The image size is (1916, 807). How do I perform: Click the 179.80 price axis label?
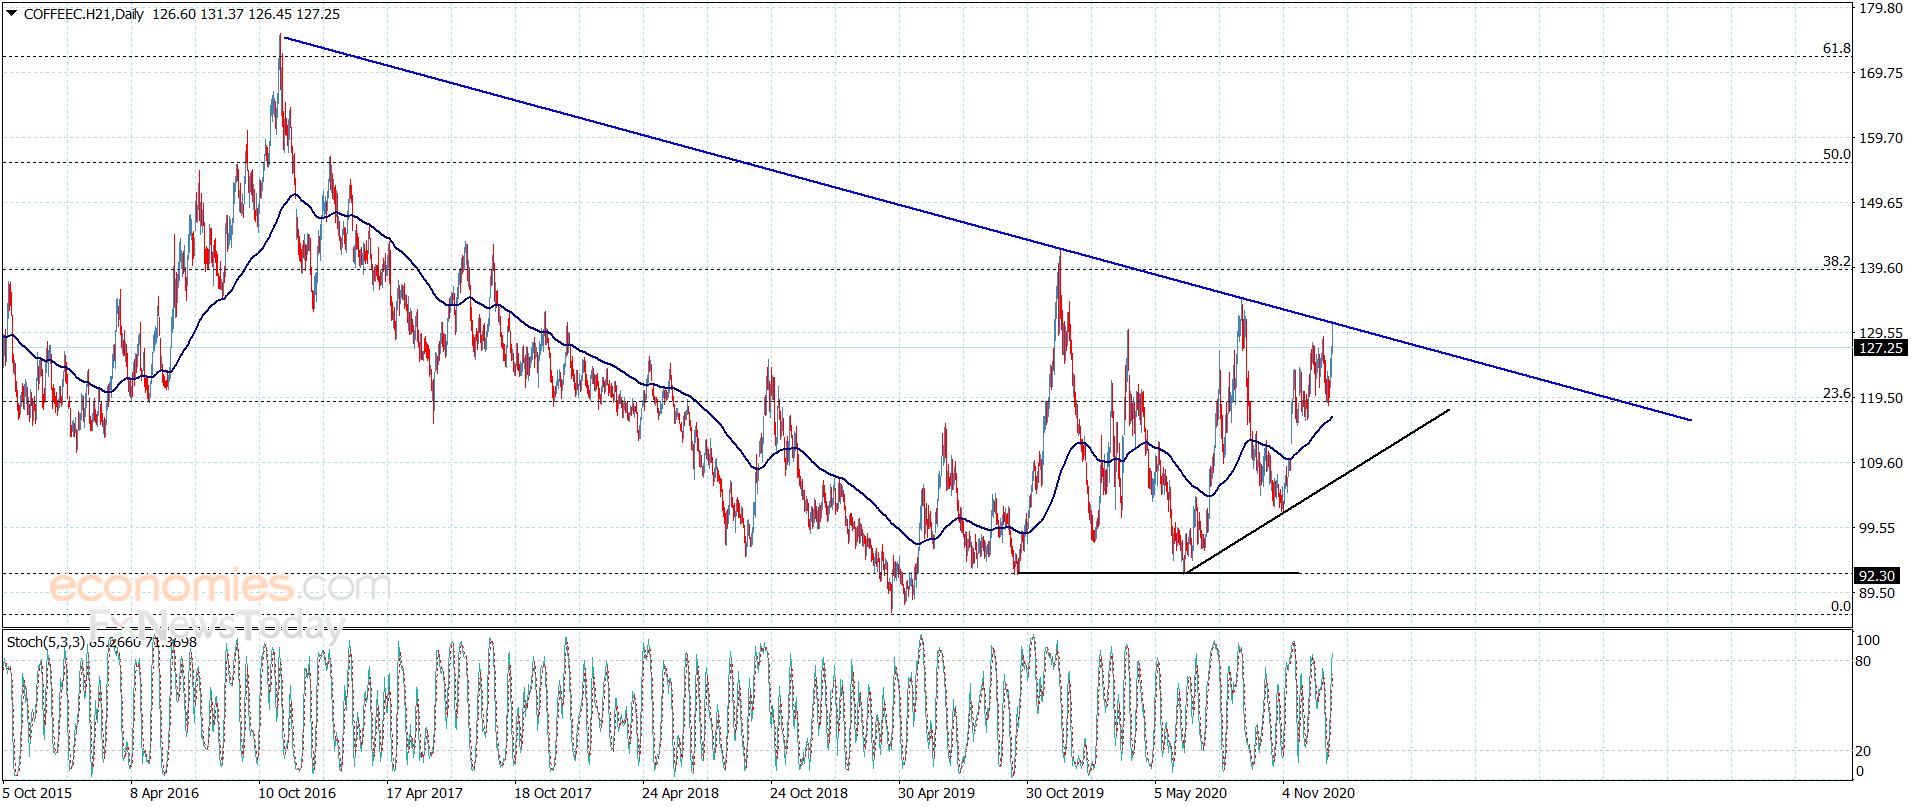pos(1881,8)
